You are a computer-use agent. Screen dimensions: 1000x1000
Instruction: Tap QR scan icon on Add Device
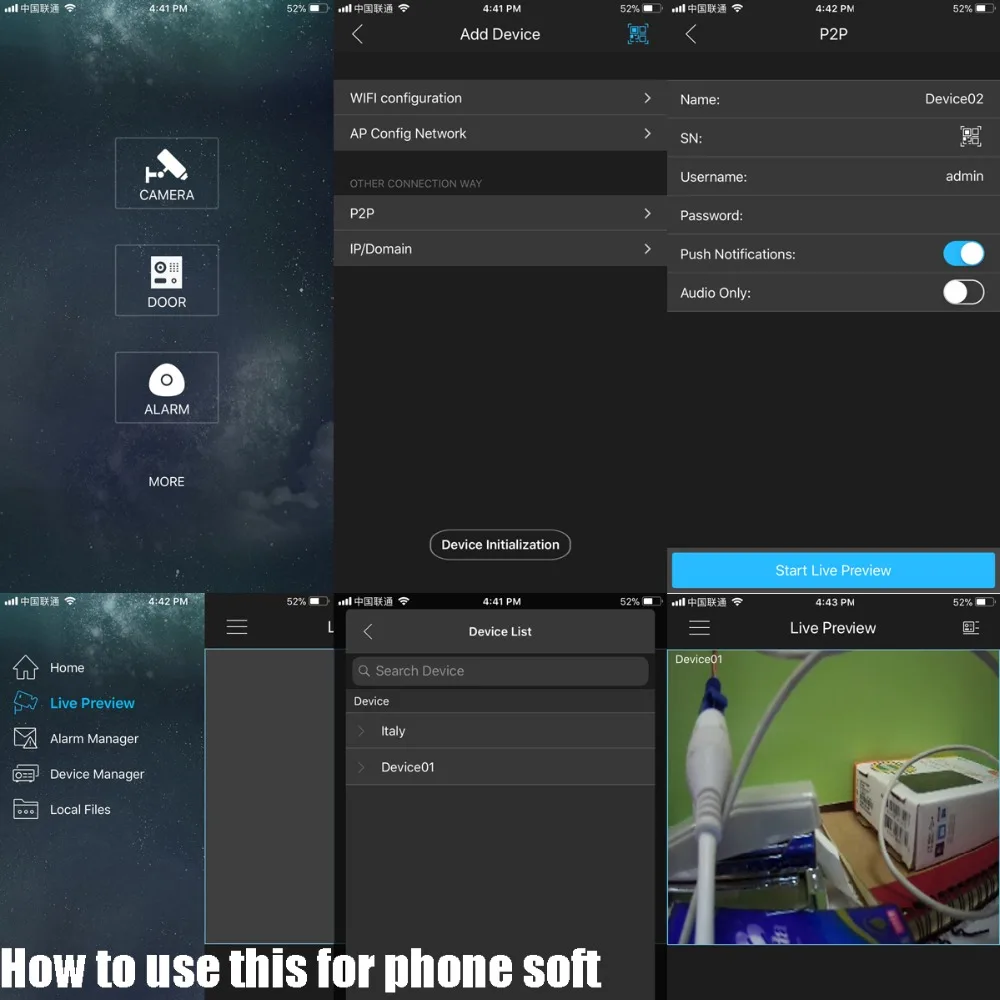coord(638,34)
